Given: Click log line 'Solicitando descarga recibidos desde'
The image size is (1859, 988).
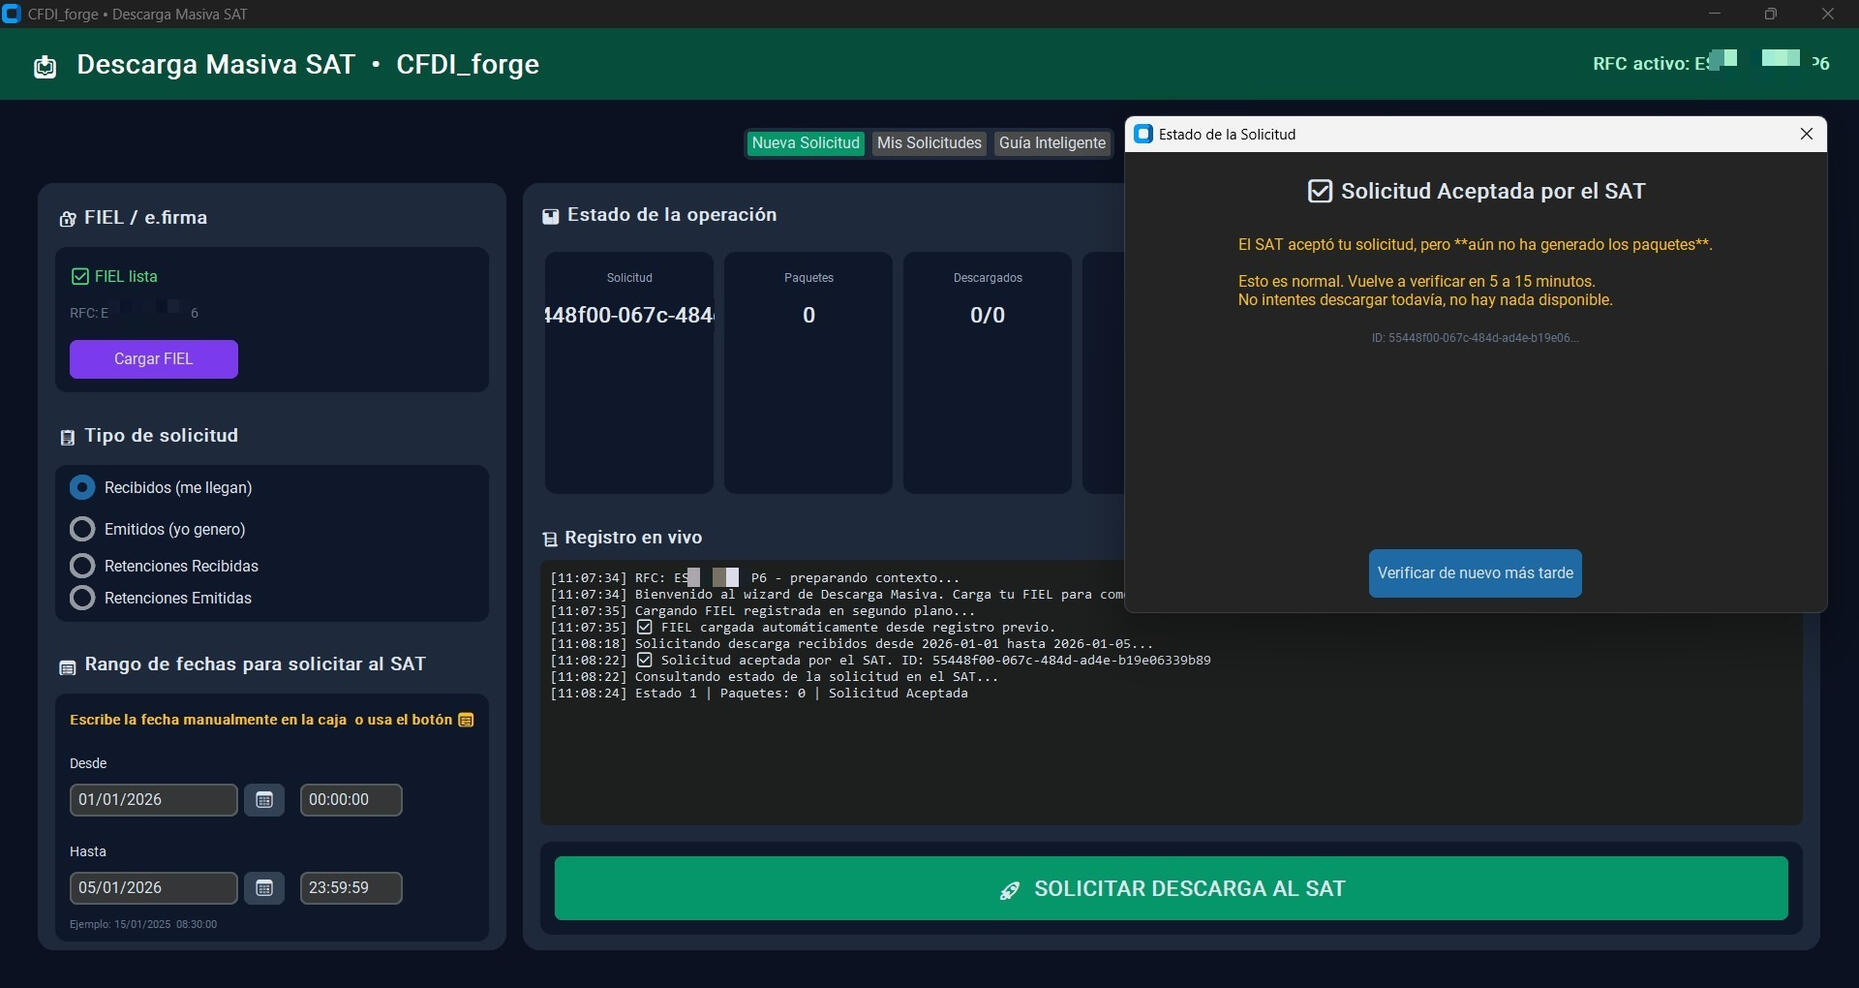Looking at the screenshot, I should coord(851,644).
